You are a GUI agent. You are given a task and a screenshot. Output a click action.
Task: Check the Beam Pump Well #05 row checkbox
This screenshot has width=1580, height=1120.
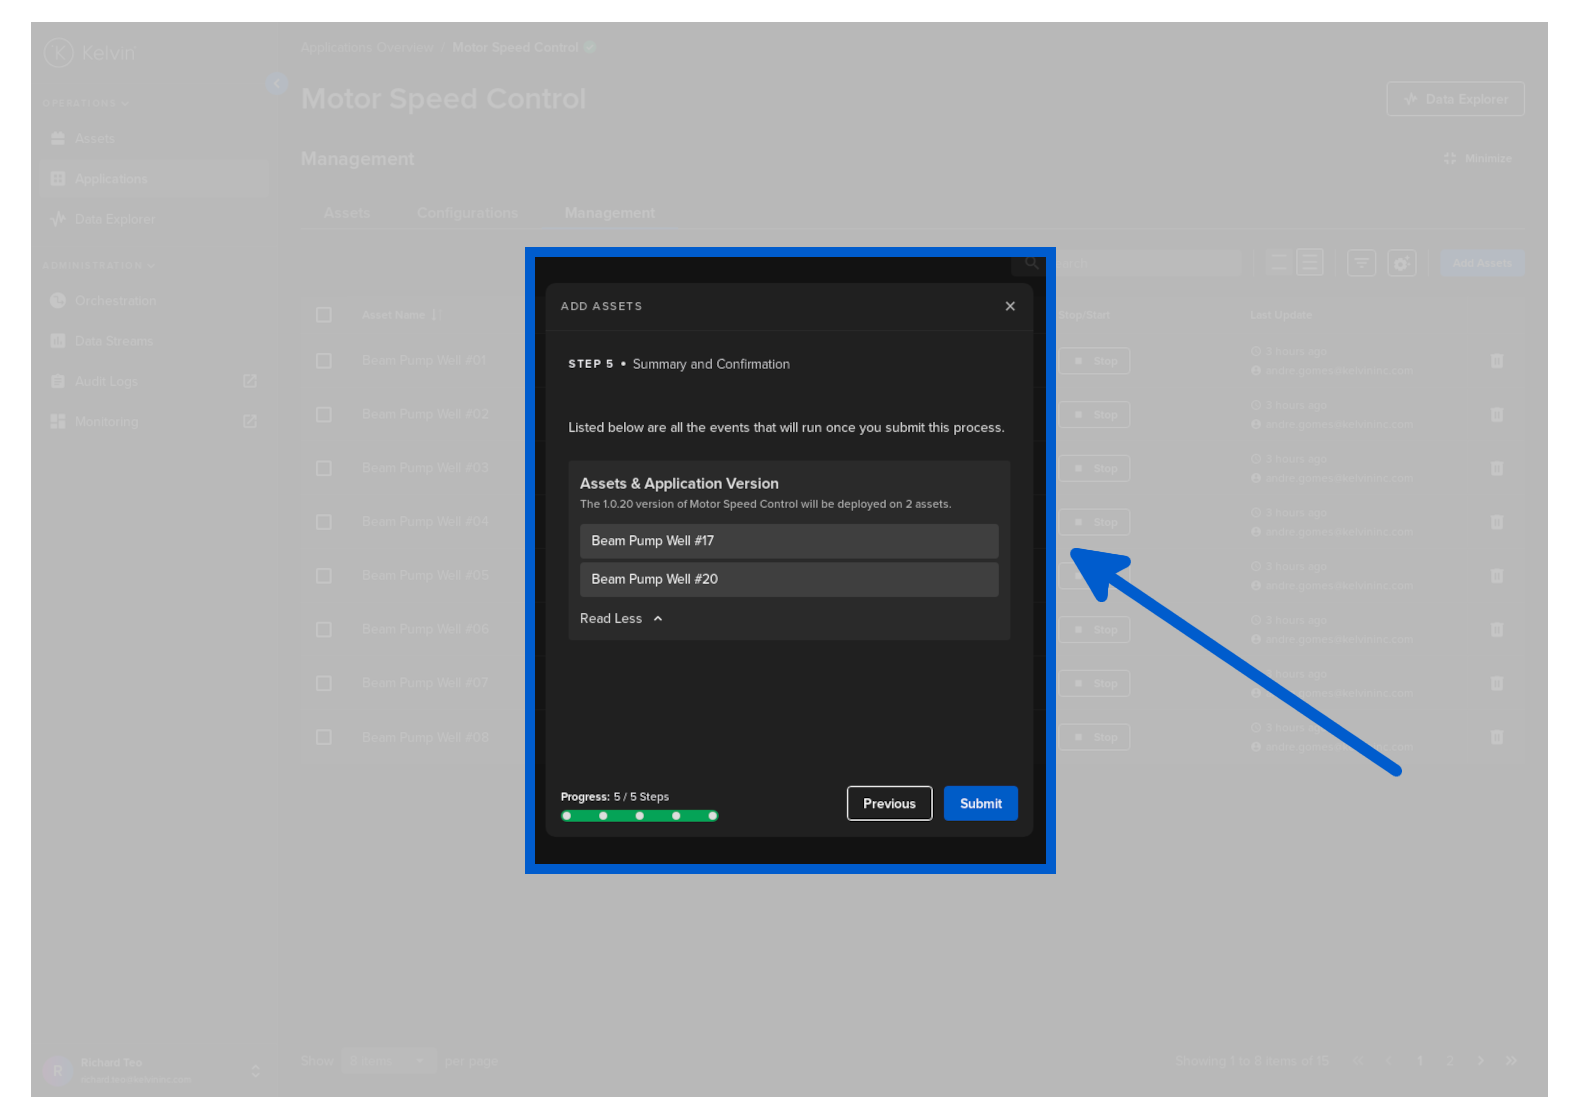[x=324, y=576]
